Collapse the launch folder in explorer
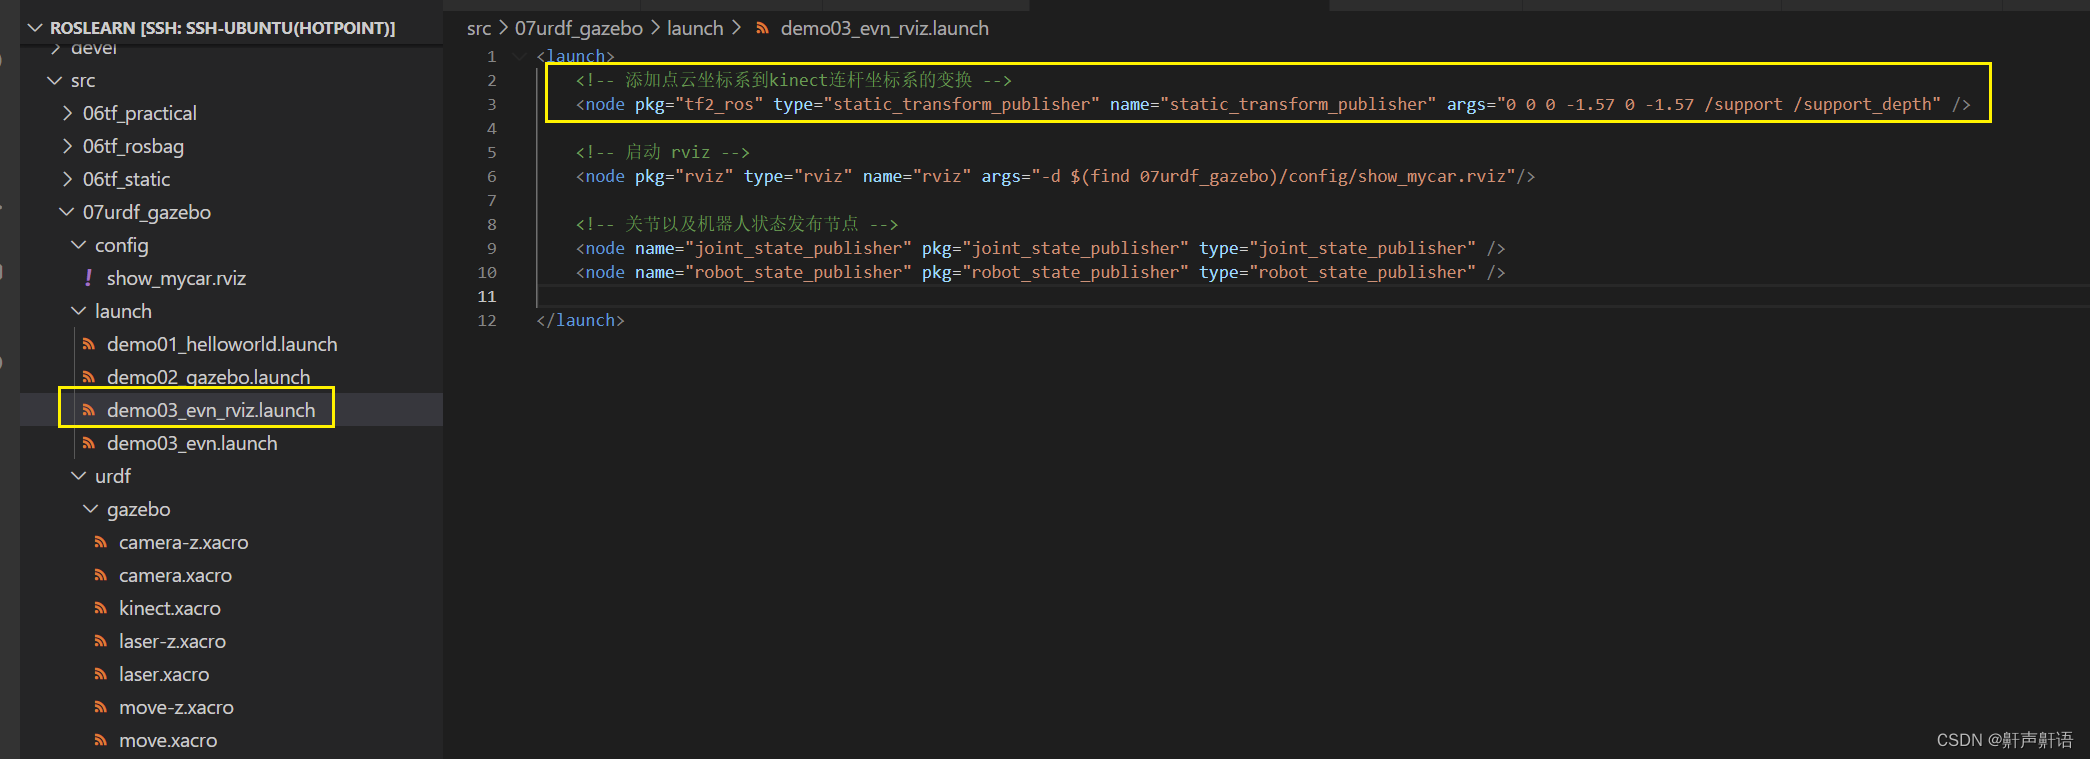2090x759 pixels. pos(79,311)
